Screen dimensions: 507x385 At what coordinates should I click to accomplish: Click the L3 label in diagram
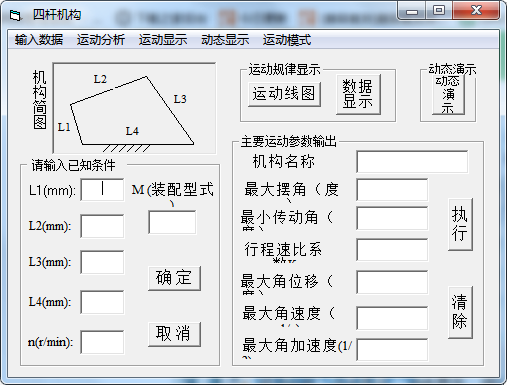180,99
